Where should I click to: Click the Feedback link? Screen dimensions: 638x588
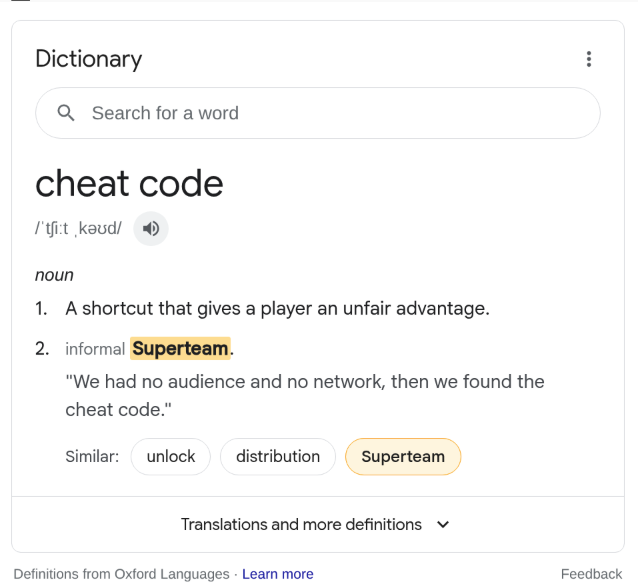pyautogui.click(x=591, y=574)
